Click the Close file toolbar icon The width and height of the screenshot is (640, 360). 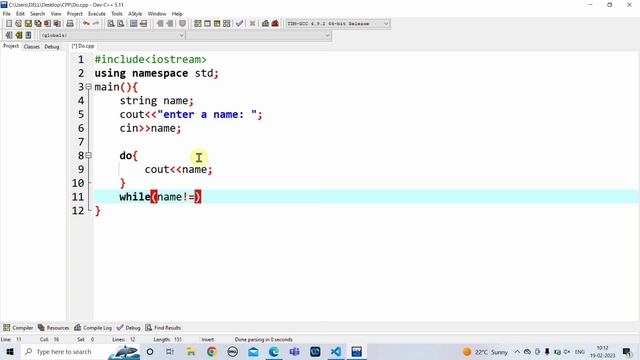pos(48,24)
